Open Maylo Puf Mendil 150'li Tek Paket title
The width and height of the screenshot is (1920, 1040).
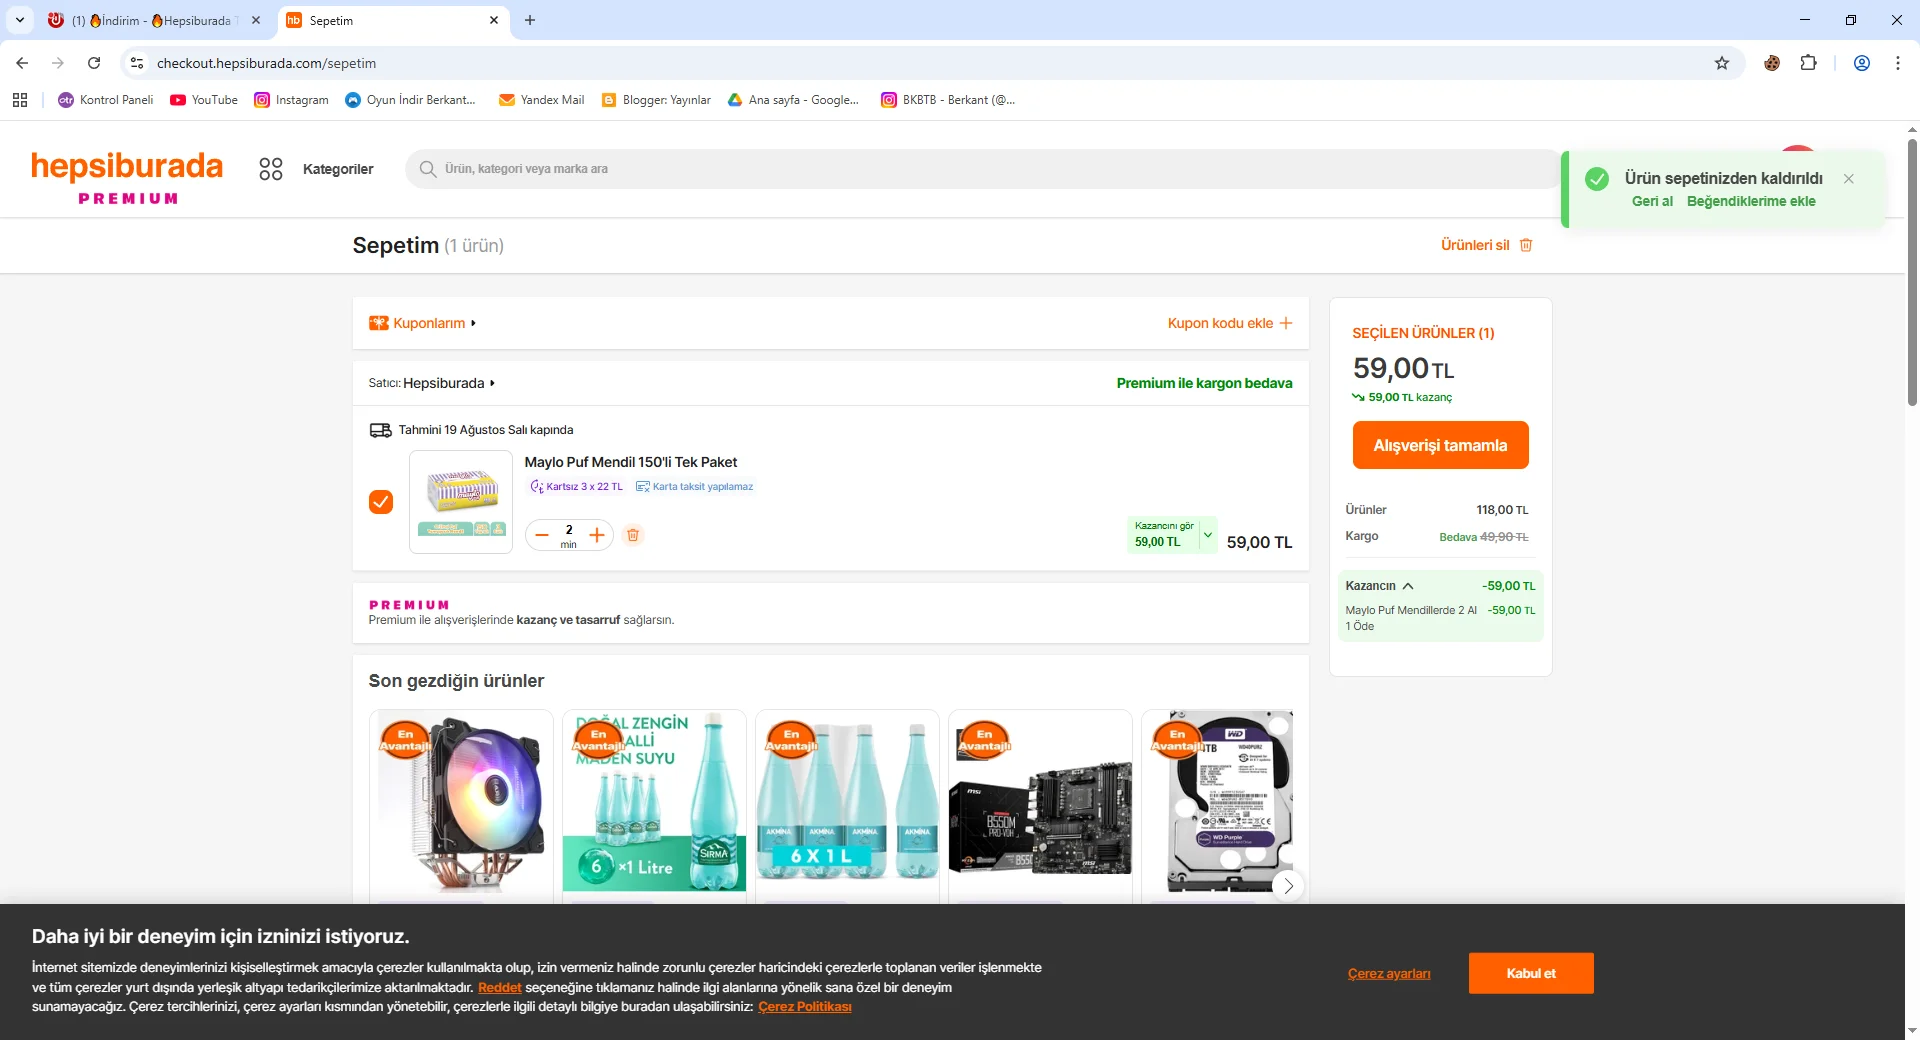pos(631,462)
